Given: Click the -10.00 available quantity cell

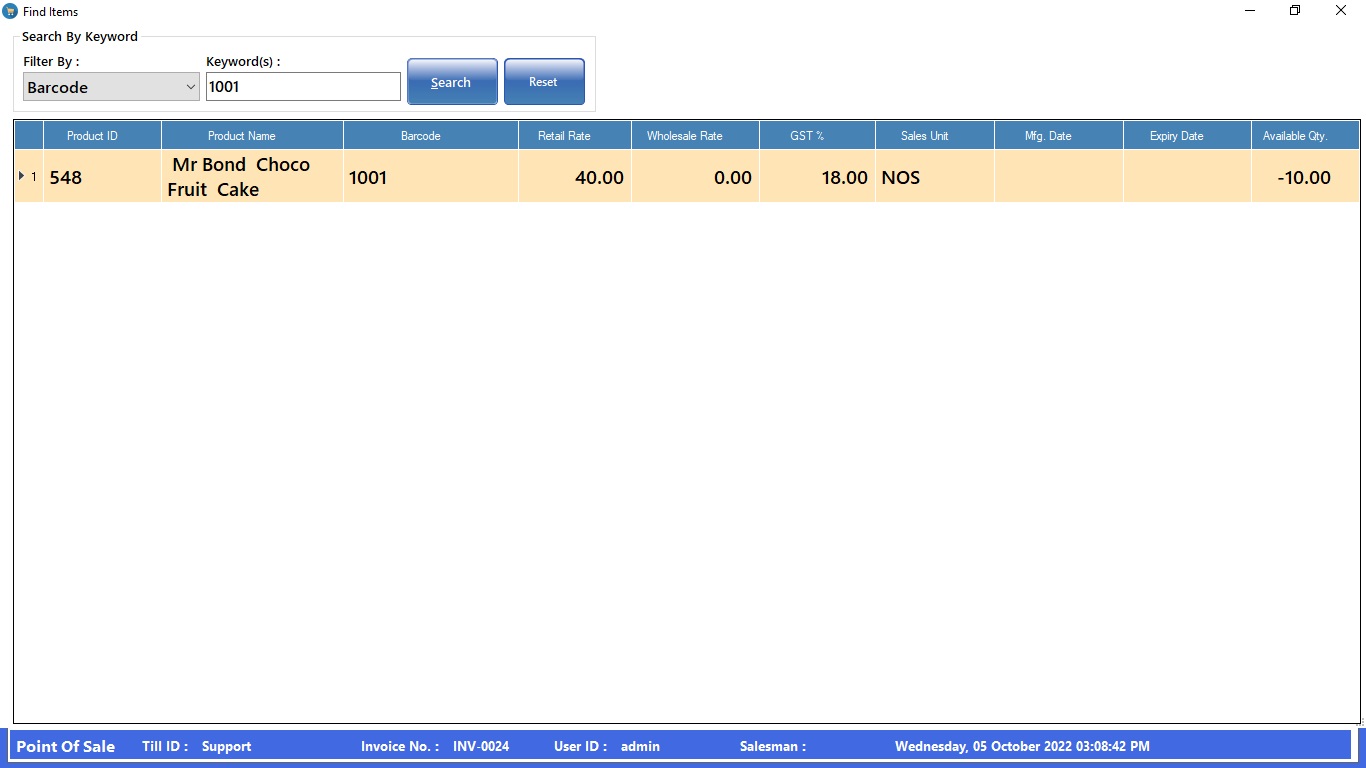Looking at the screenshot, I should pos(1304,178).
